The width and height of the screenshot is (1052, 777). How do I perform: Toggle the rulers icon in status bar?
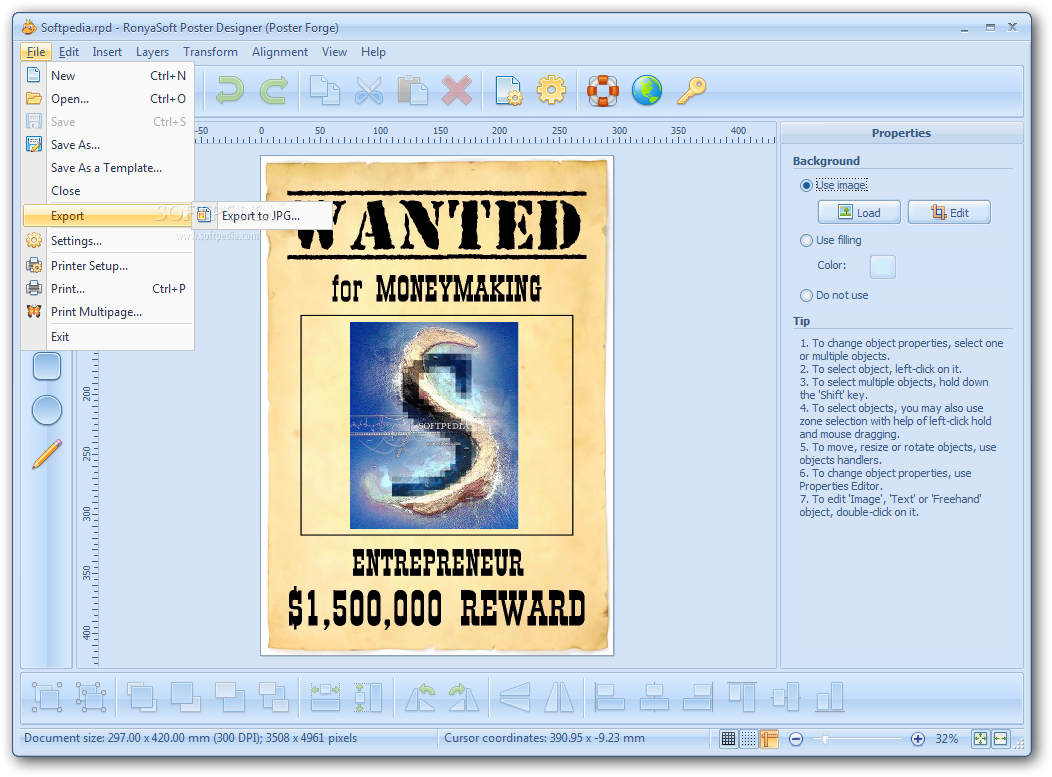point(769,739)
